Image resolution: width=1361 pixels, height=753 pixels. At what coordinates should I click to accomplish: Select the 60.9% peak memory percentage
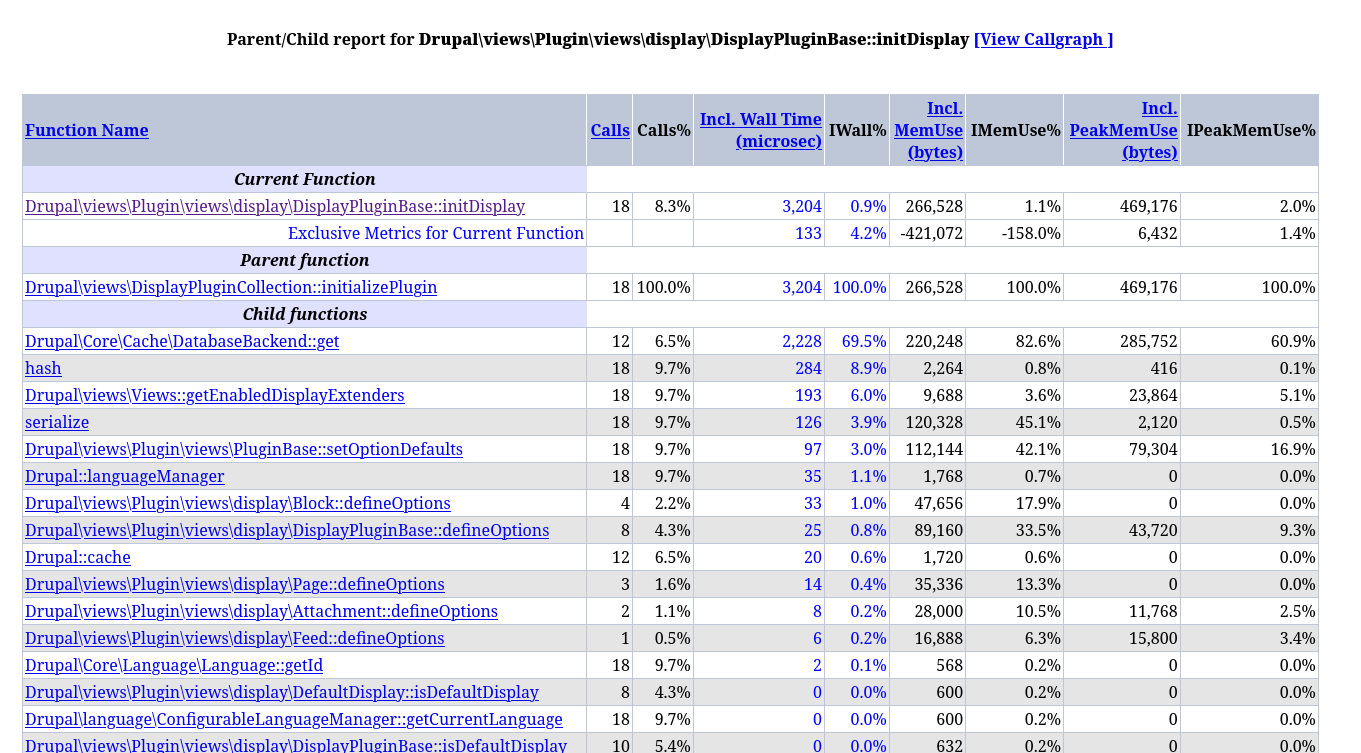pyautogui.click(x=1293, y=341)
